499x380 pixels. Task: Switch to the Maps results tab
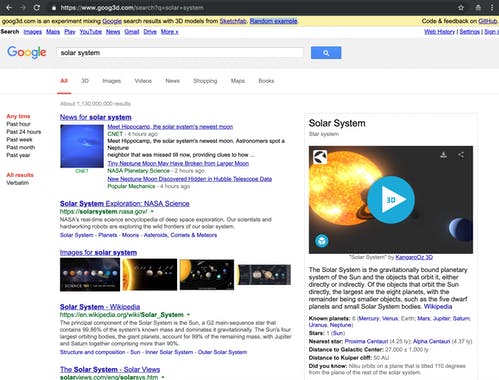tap(238, 81)
